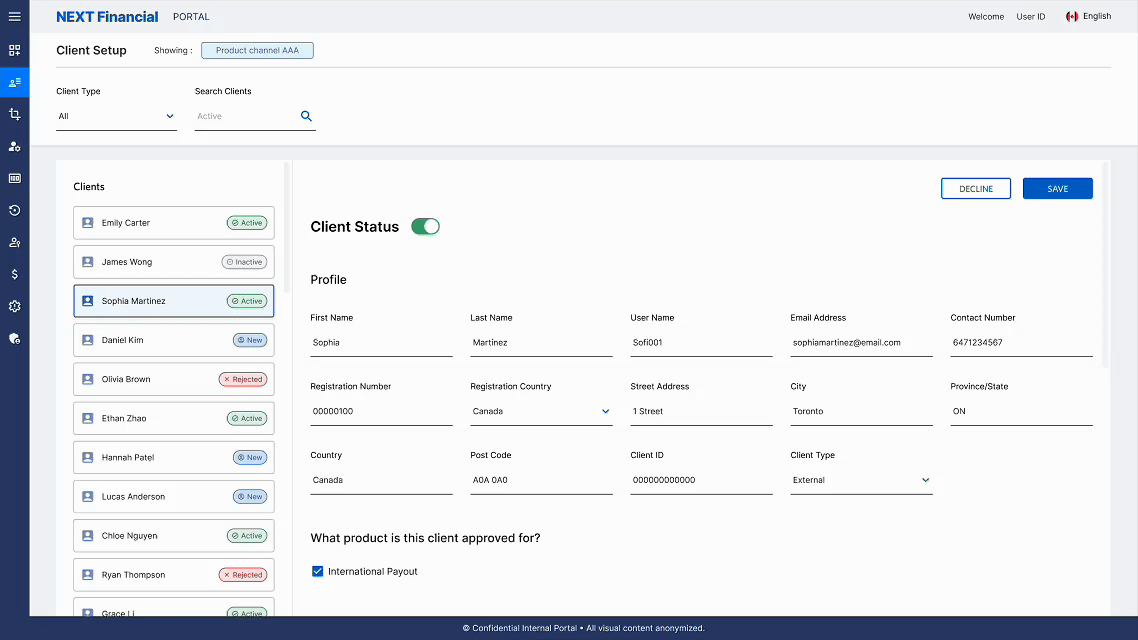This screenshot has width=1138, height=640.
Task: Click the globe icon at sidebar bottom
Action: 14,338
